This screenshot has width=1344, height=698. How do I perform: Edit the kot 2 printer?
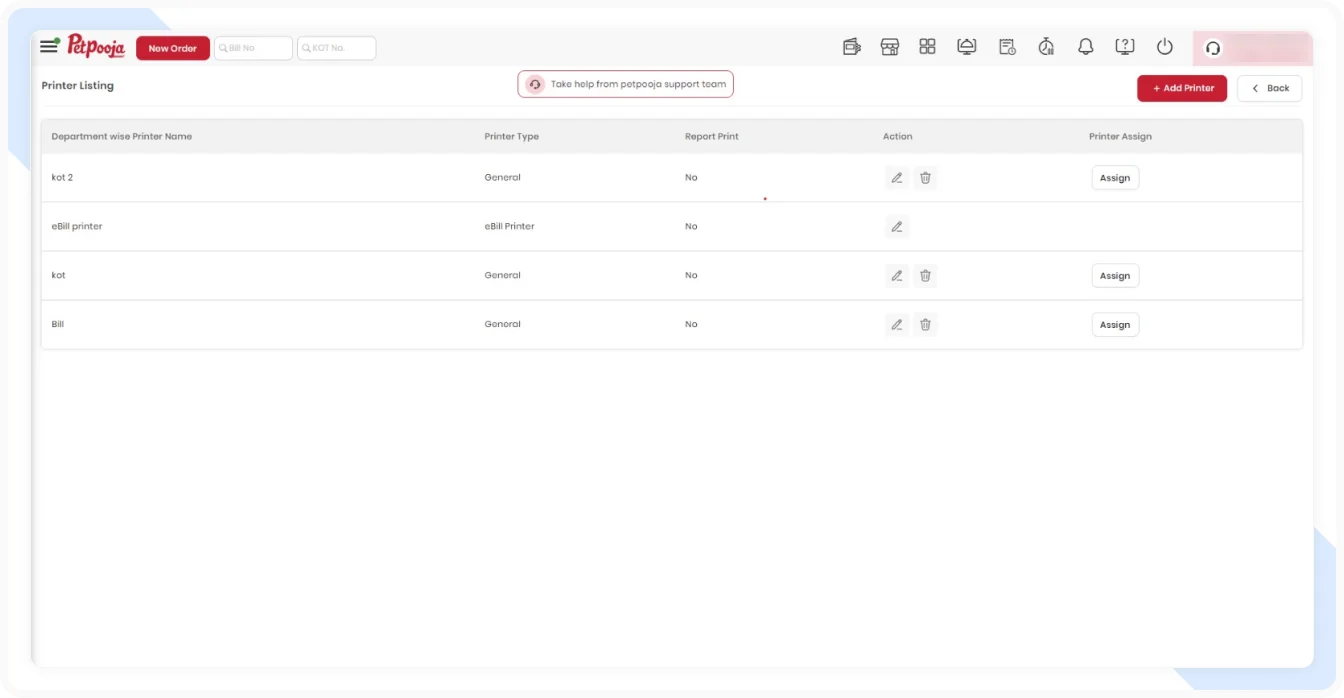coord(897,178)
